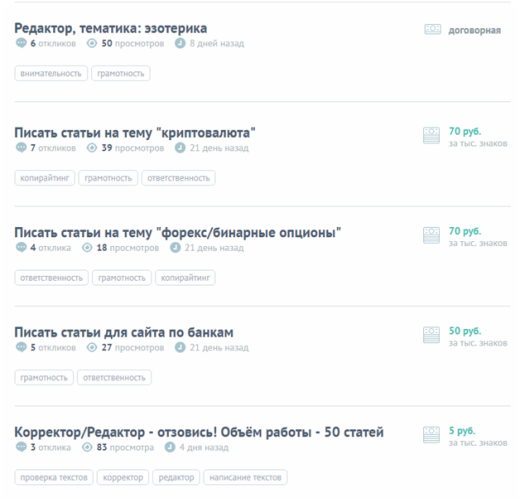Open the job 'Редактор, тематика: эзотерика'
The height and width of the screenshot is (503, 520).
pyautogui.click(x=111, y=29)
